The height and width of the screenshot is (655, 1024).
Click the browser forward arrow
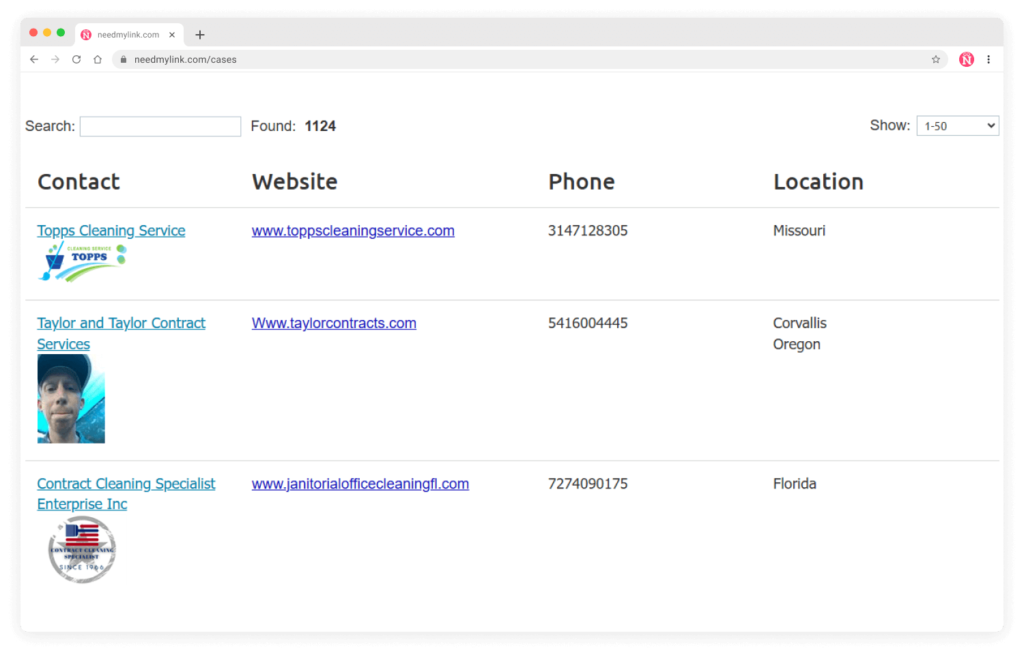coord(55,60)
